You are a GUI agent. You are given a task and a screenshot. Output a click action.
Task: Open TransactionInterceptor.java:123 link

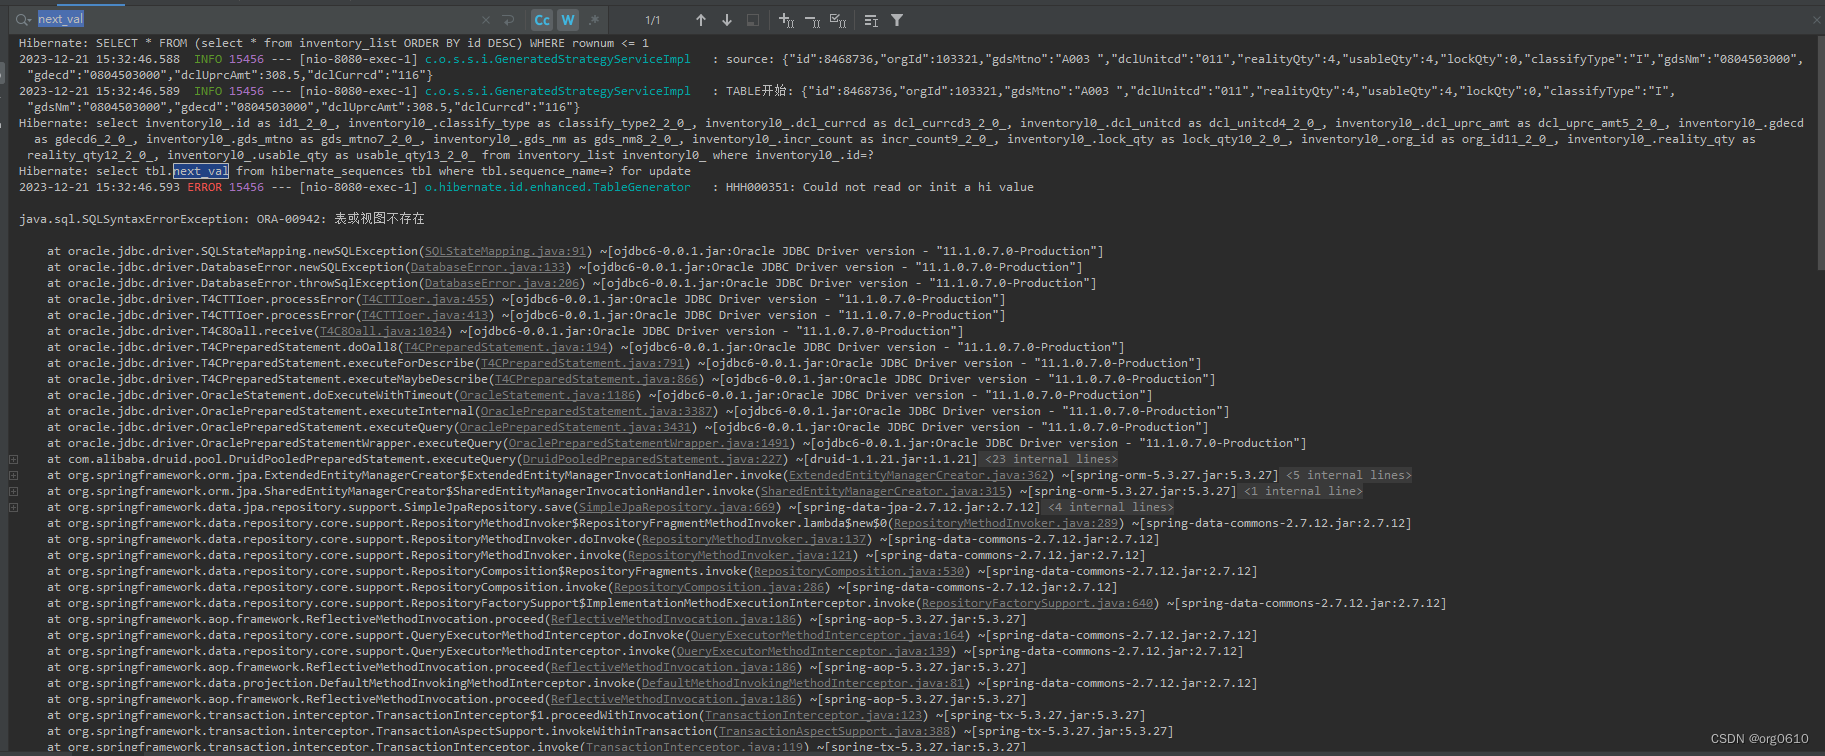[813, 716]
